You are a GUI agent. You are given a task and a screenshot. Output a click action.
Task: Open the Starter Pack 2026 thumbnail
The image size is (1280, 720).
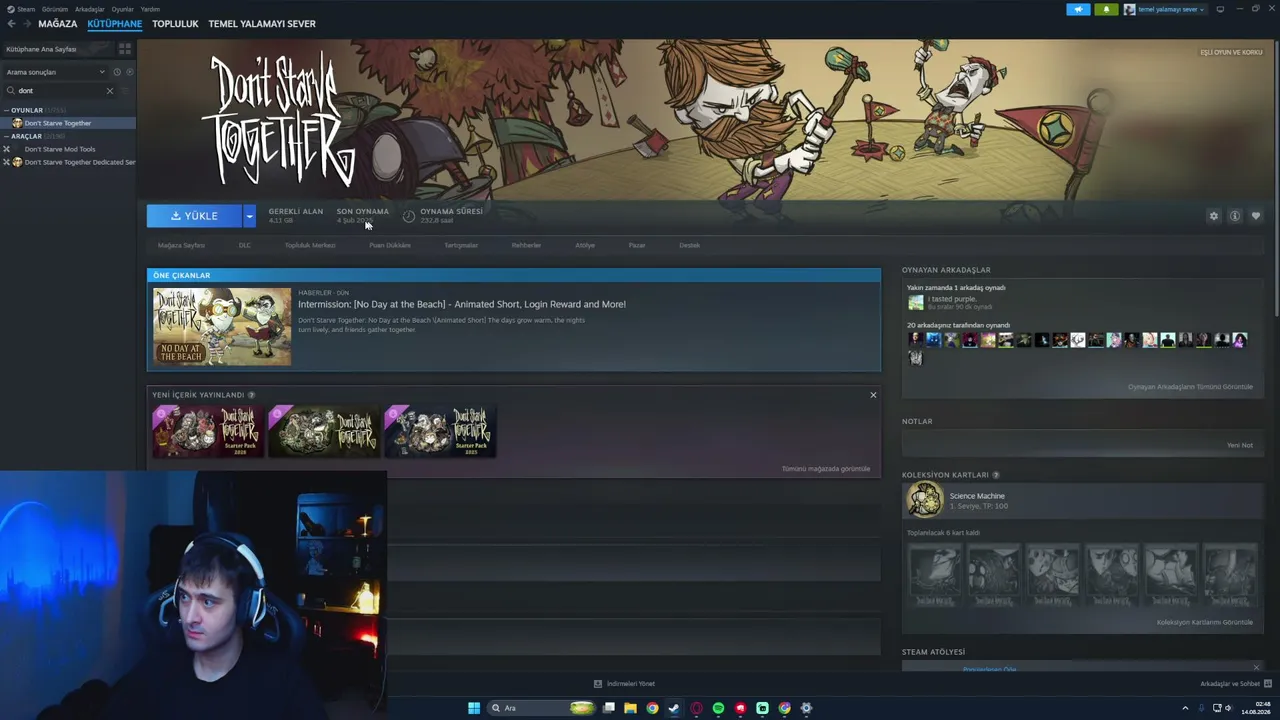pos(208,431)
